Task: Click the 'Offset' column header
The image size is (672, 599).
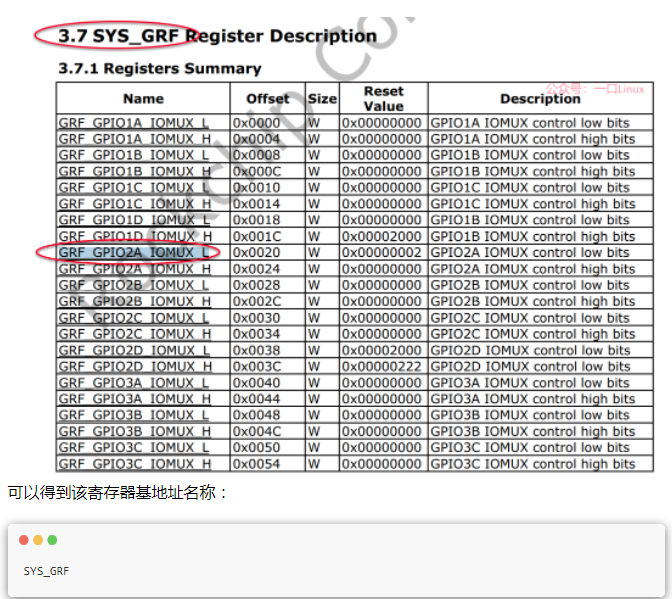Action: tap(267, 99)
